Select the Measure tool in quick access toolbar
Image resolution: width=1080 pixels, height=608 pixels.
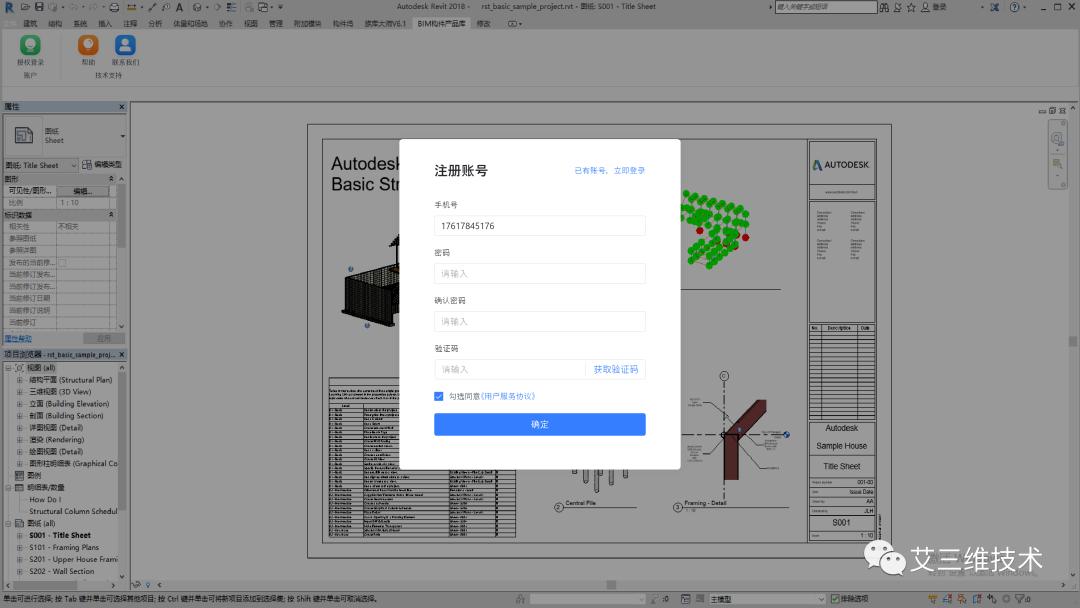click(132, 7)
